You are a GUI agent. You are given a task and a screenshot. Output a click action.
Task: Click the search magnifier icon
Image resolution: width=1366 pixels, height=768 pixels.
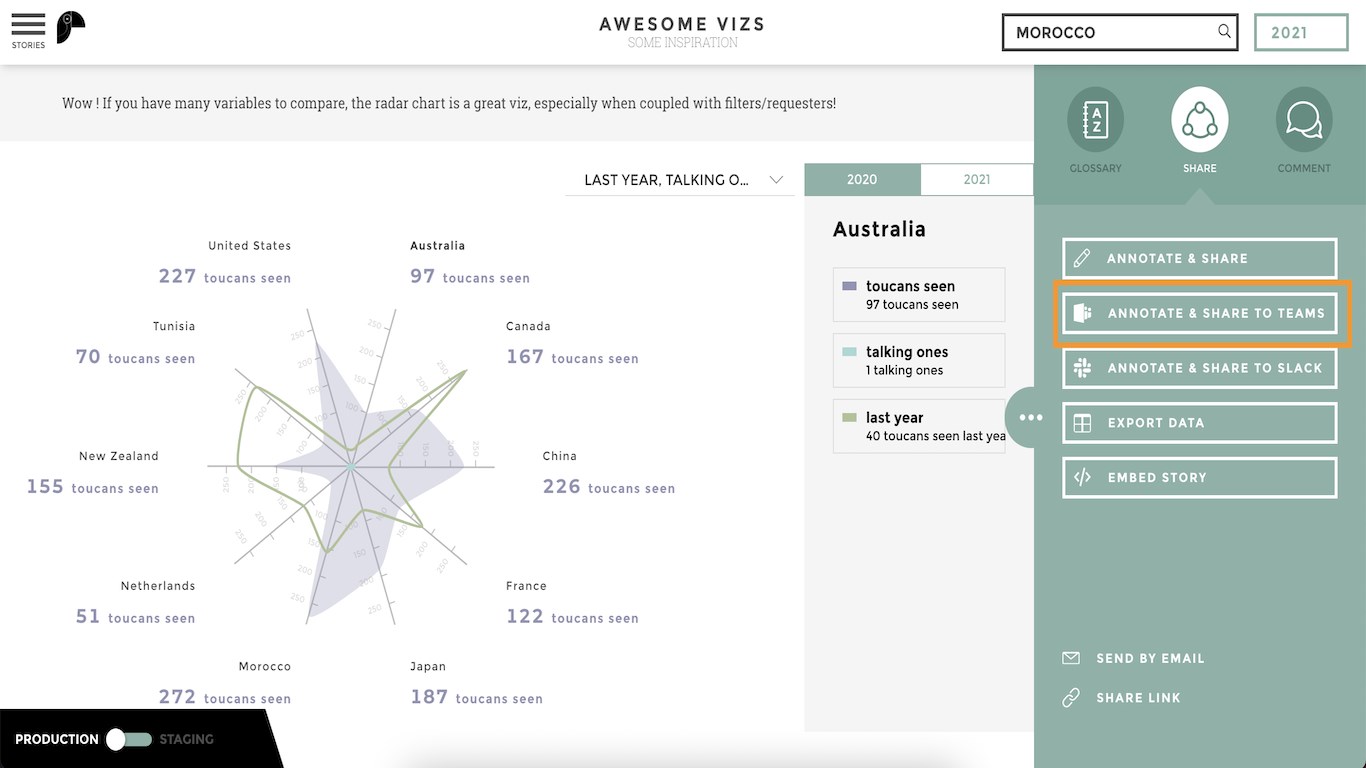tap(1224, 32)
